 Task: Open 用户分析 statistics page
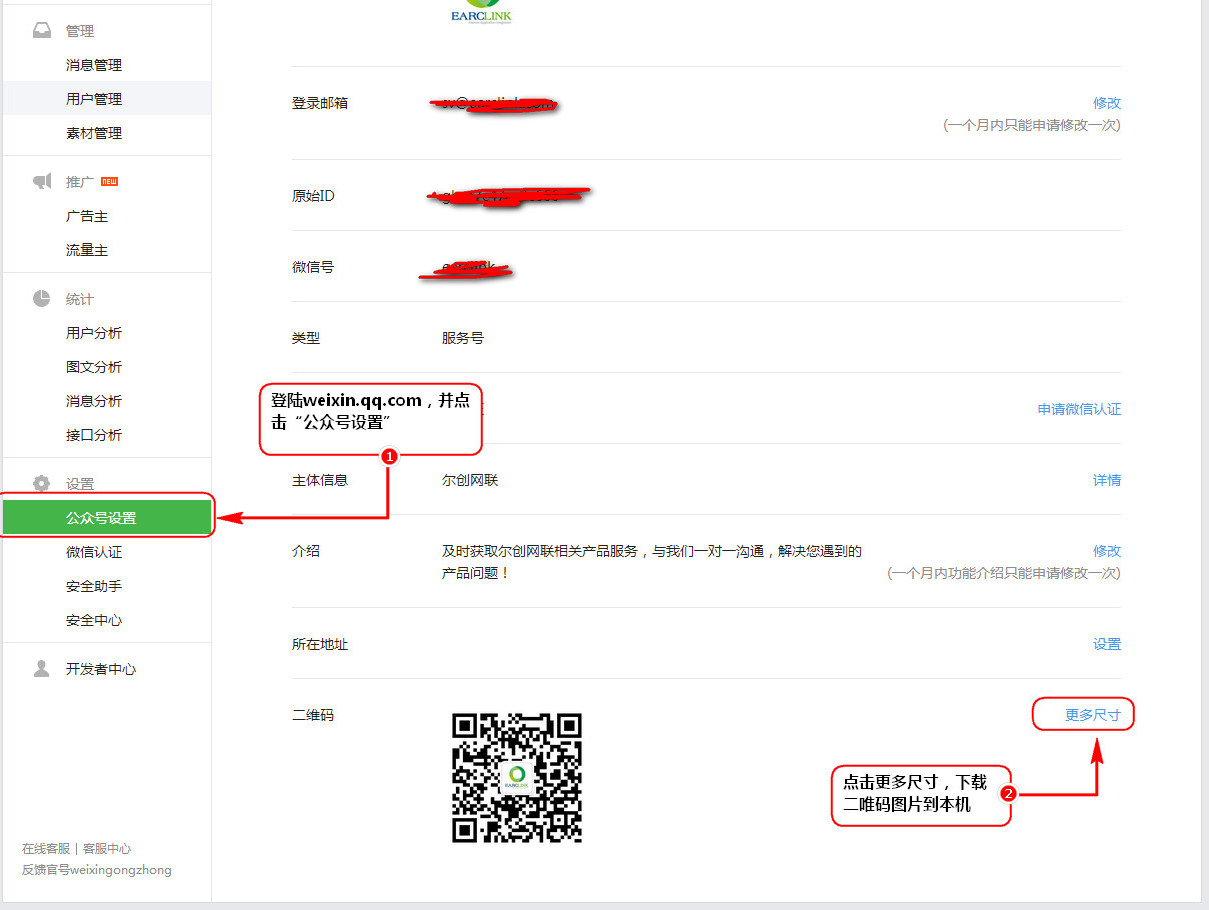click(x=94, y=333)
